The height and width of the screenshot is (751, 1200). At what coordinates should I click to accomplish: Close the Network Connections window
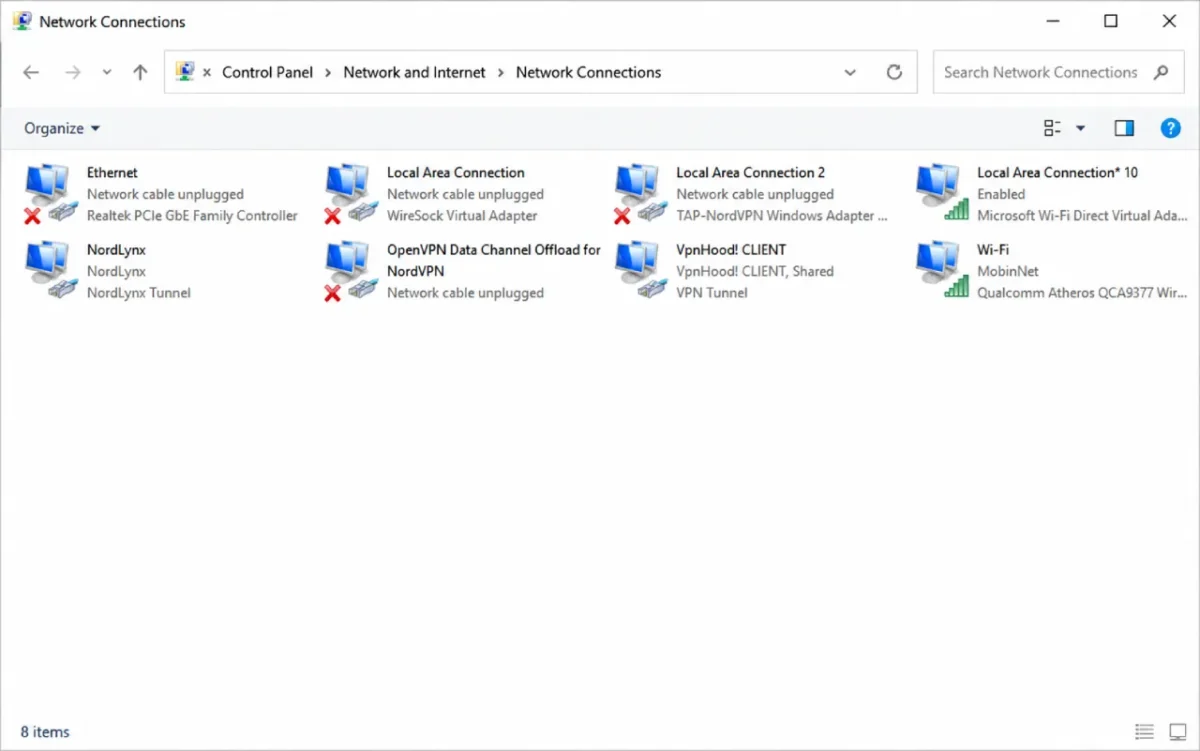pyautogui.click(x=1169, y=21)
